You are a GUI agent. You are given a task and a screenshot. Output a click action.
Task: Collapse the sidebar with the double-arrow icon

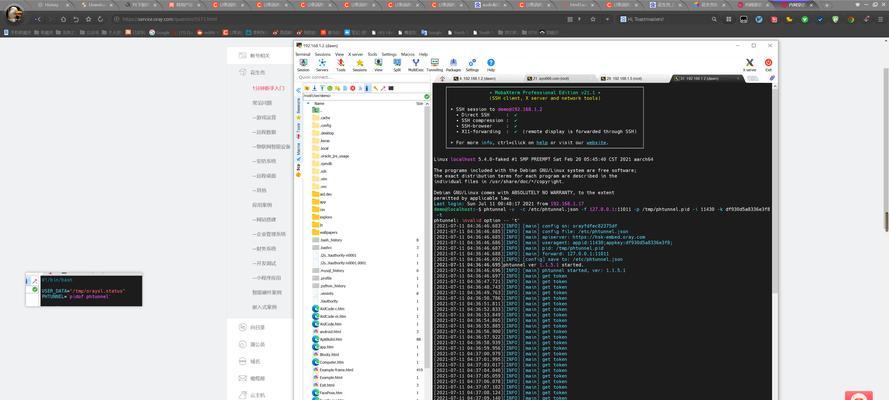coord(298,90)
